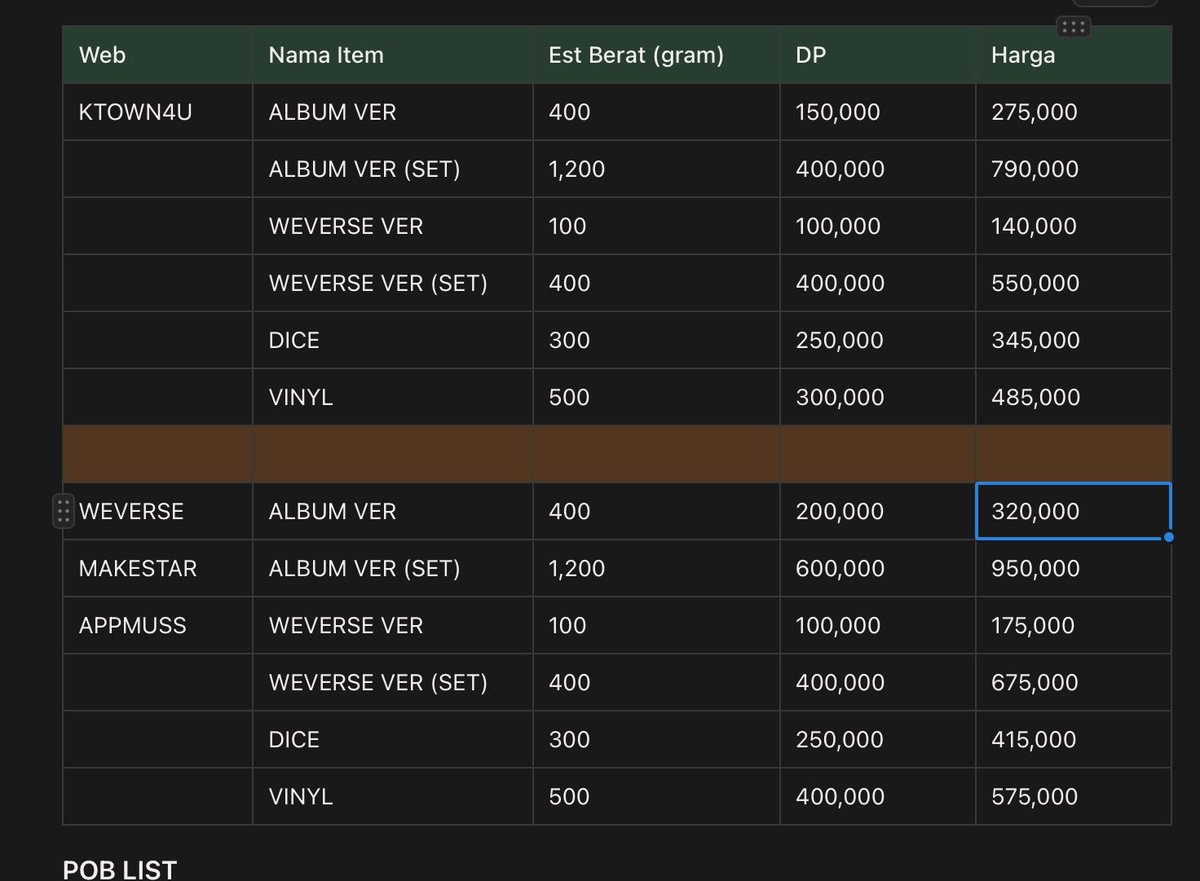The width and height of the screenshot is (1200, 881).
Task: Select the 345,000 price cell
Action: click(1073, 340)
